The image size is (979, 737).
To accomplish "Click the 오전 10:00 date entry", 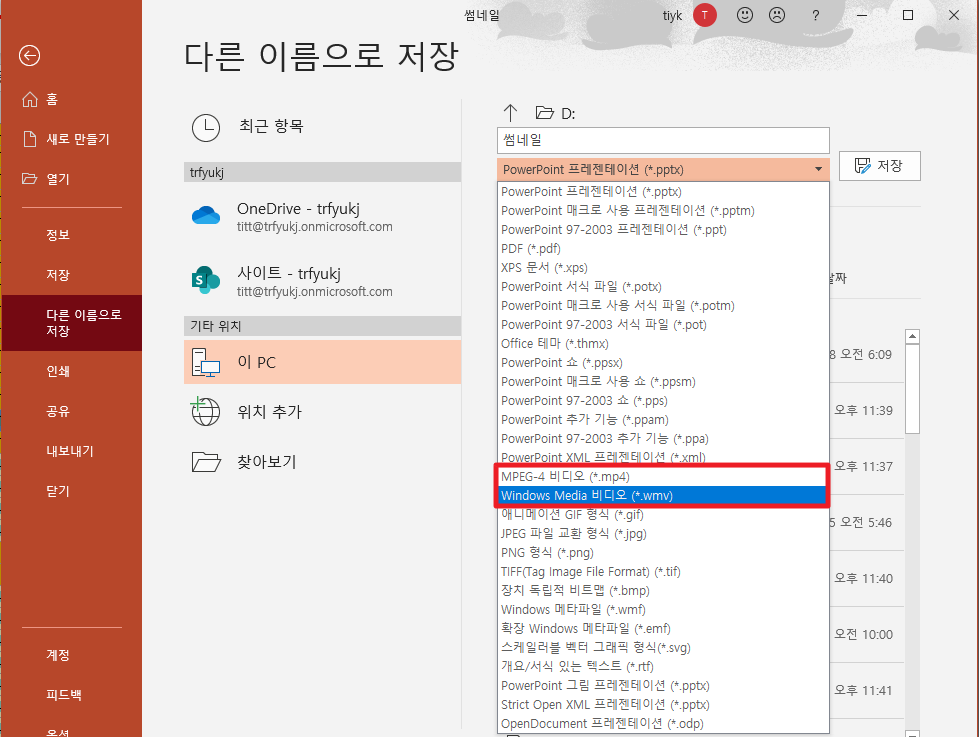I will coord(863,635).
